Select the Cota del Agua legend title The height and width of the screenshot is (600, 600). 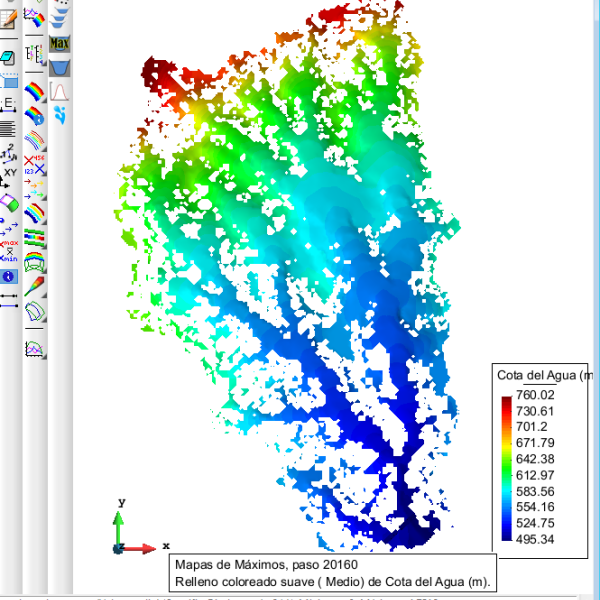point(545,375)
